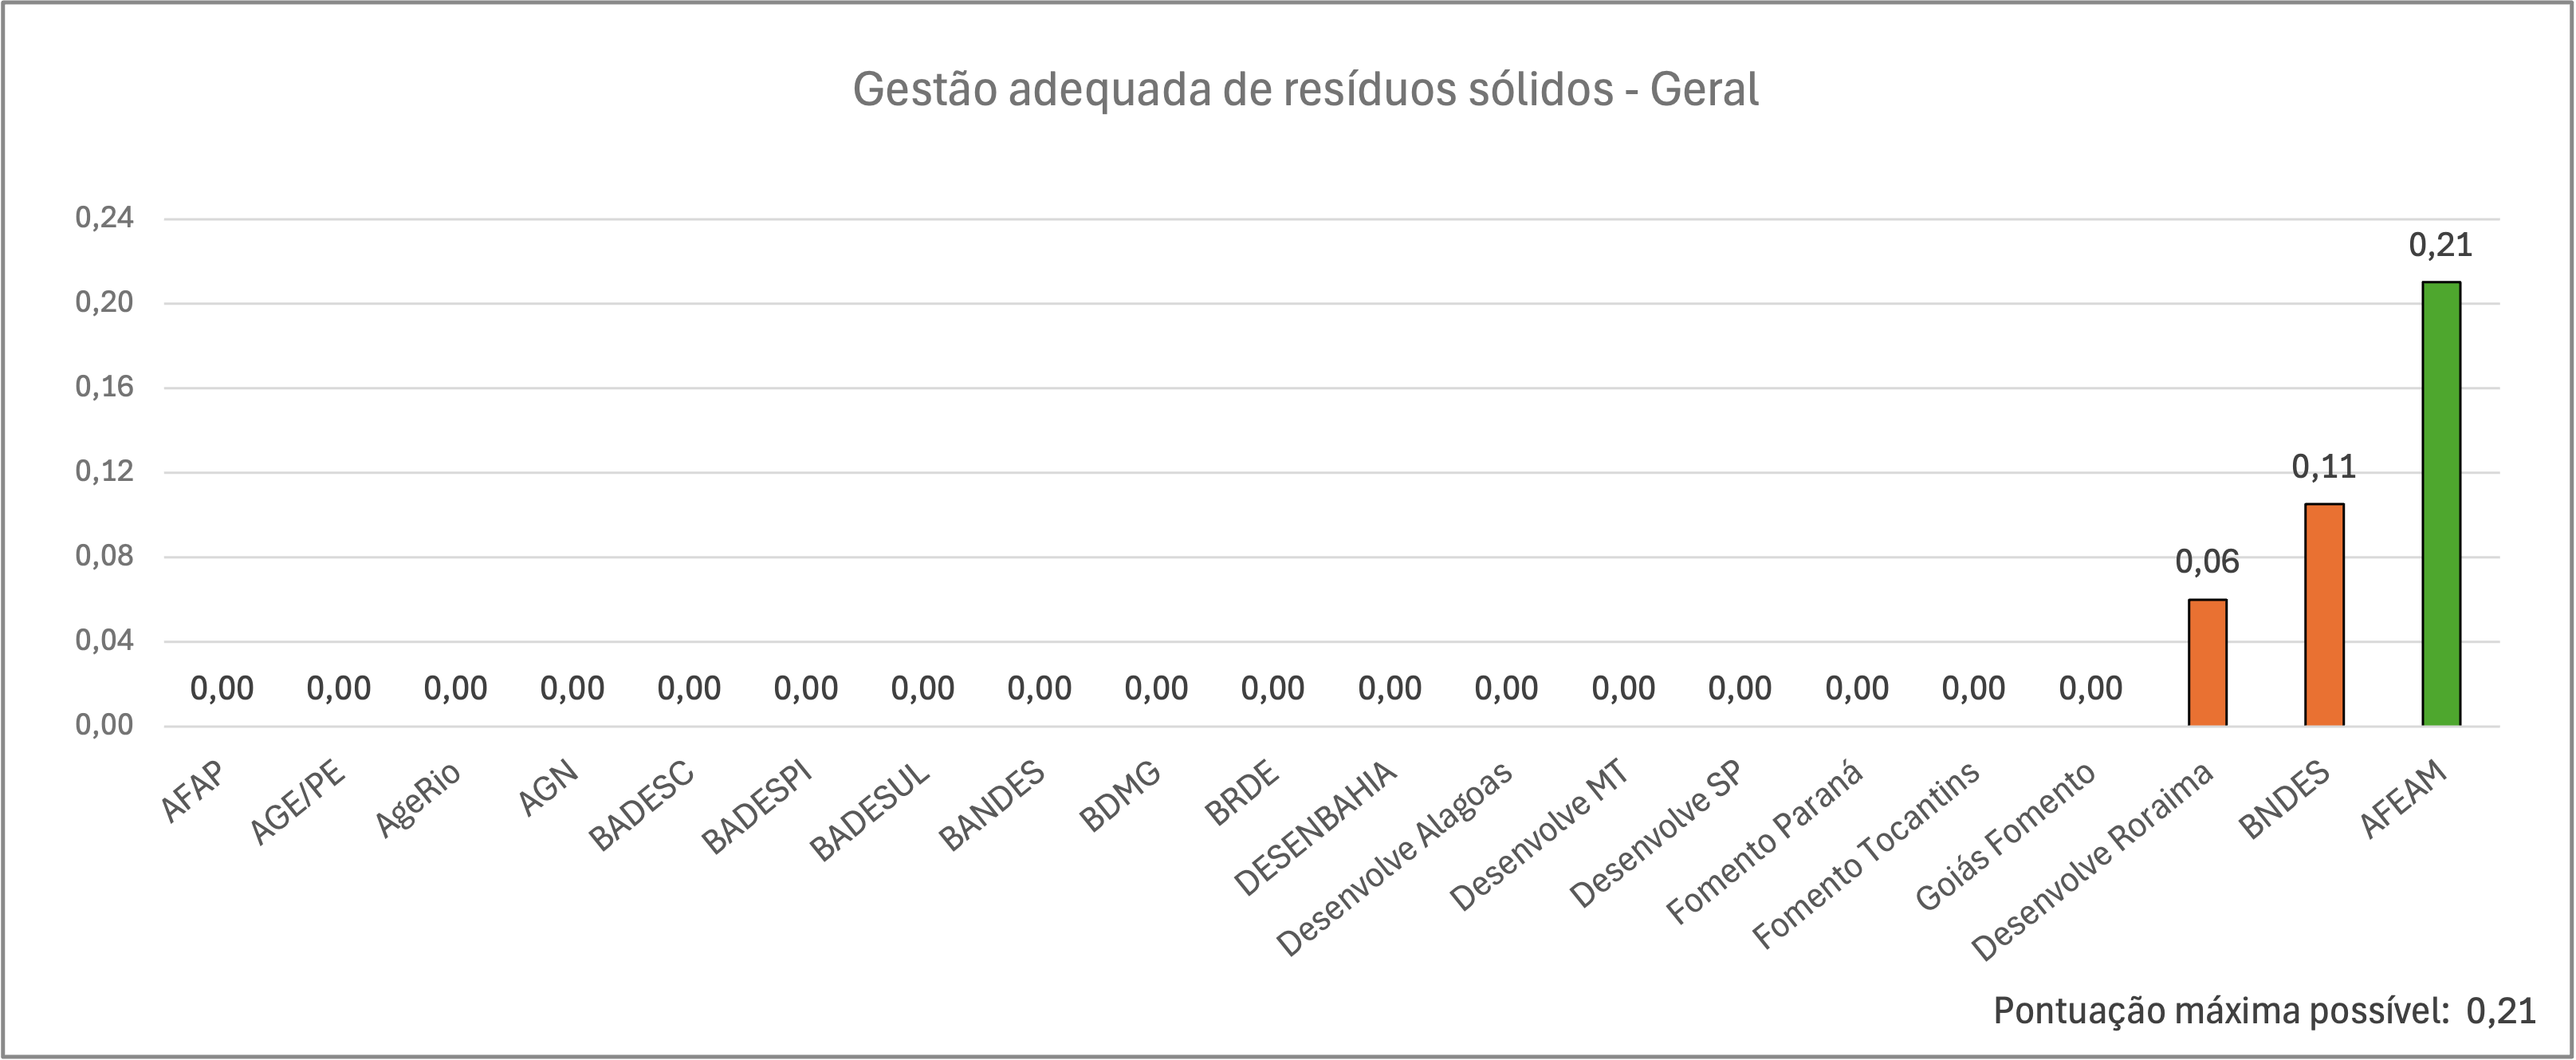Click the Fomento Tocantins axis label

(1866, 854)
